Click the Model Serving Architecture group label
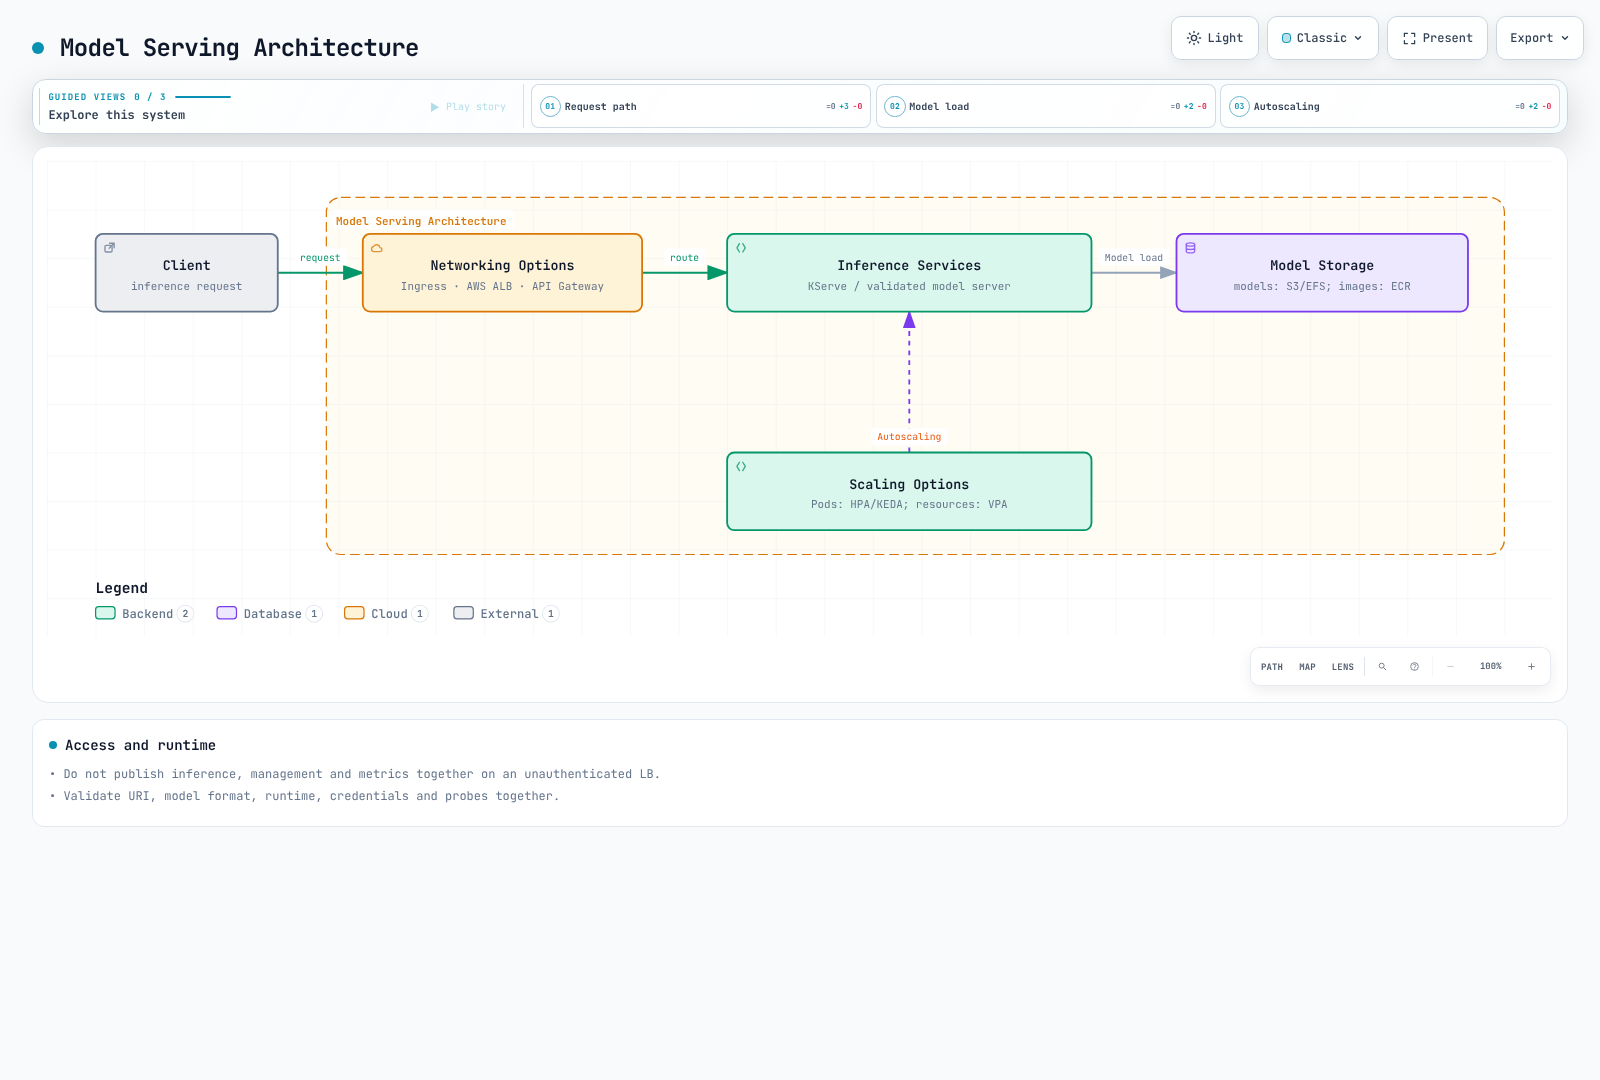This screenshot has height=1080, width=1600. pos(421,221)
